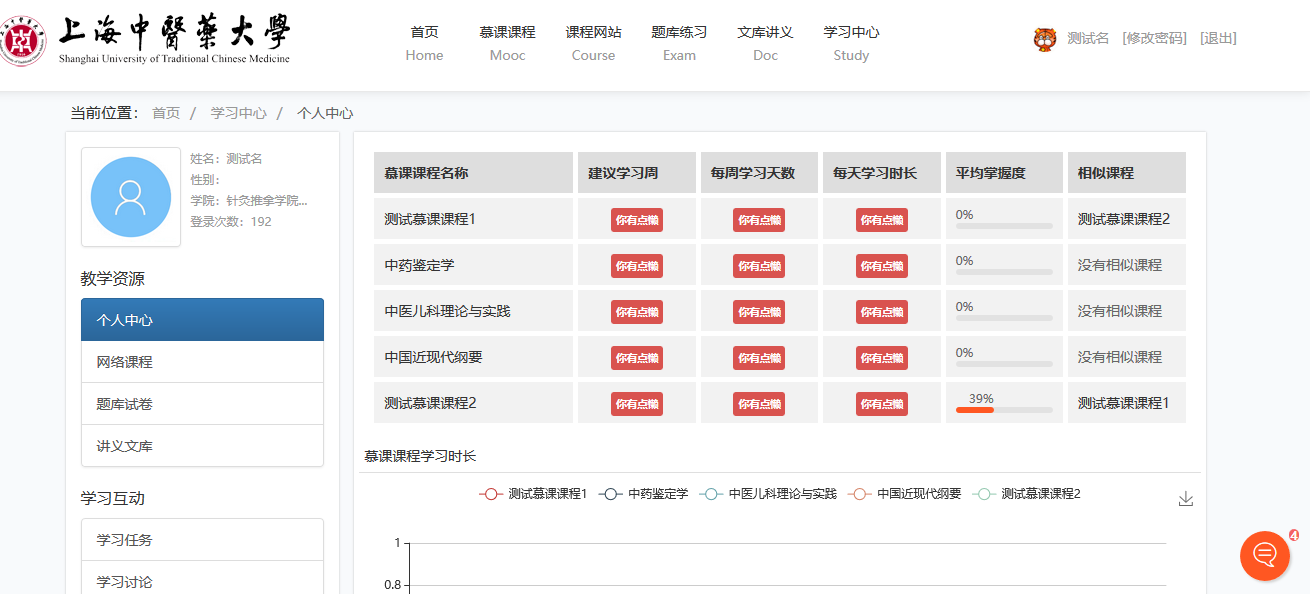Image resolution: width=1311 pixels, height=594 pixels.
Task: Click the blue profile picture placeholder
Action: [131, 197]
